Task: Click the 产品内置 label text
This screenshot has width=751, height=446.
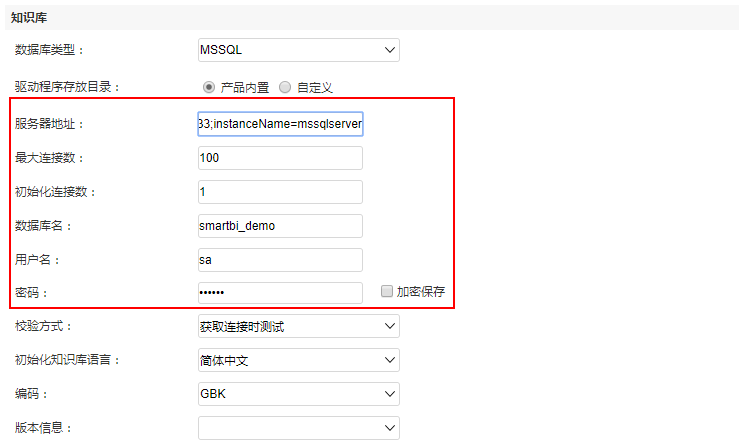Action: pyautogui.click(x=245, y=88)
